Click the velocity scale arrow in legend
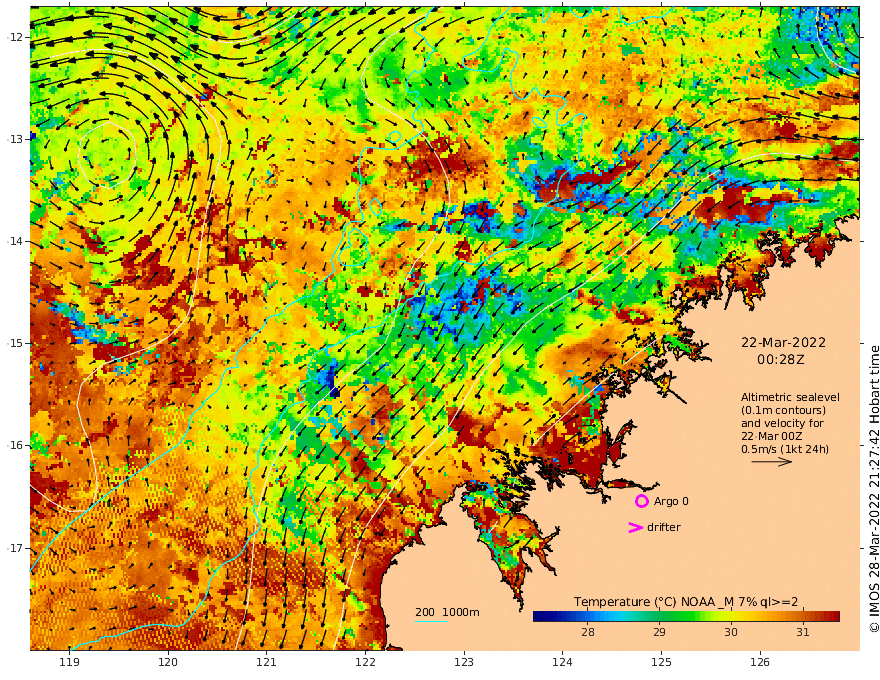The image size is (880, 680). click(x=771, y=462)
